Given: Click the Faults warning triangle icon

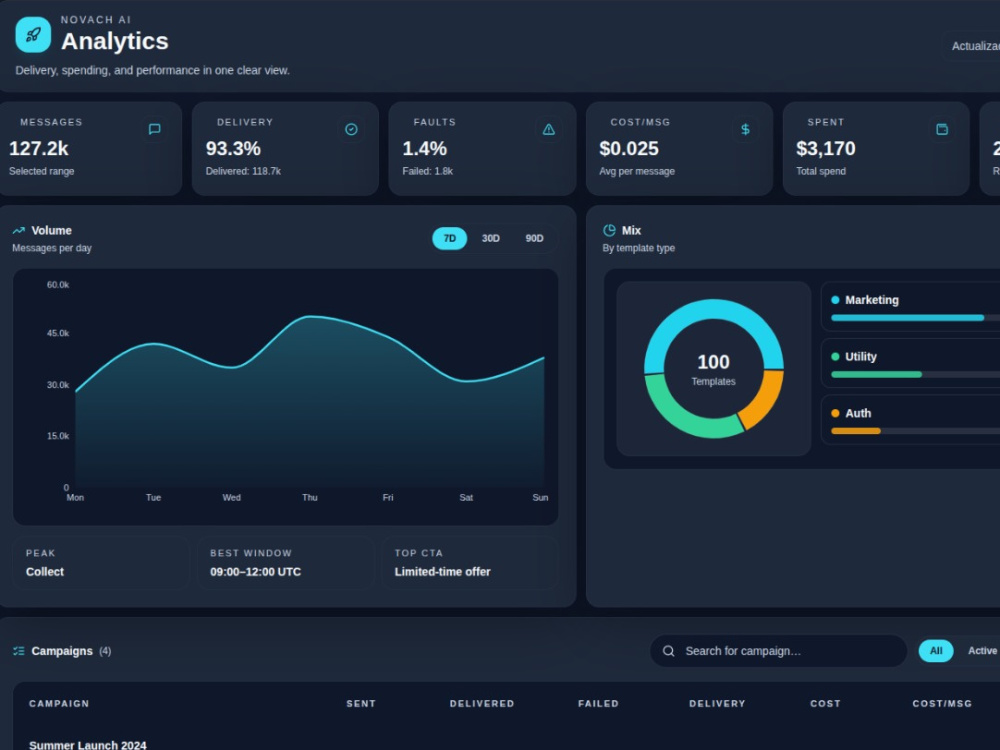Looking at the screenshot, I should (x=548, y=129).
